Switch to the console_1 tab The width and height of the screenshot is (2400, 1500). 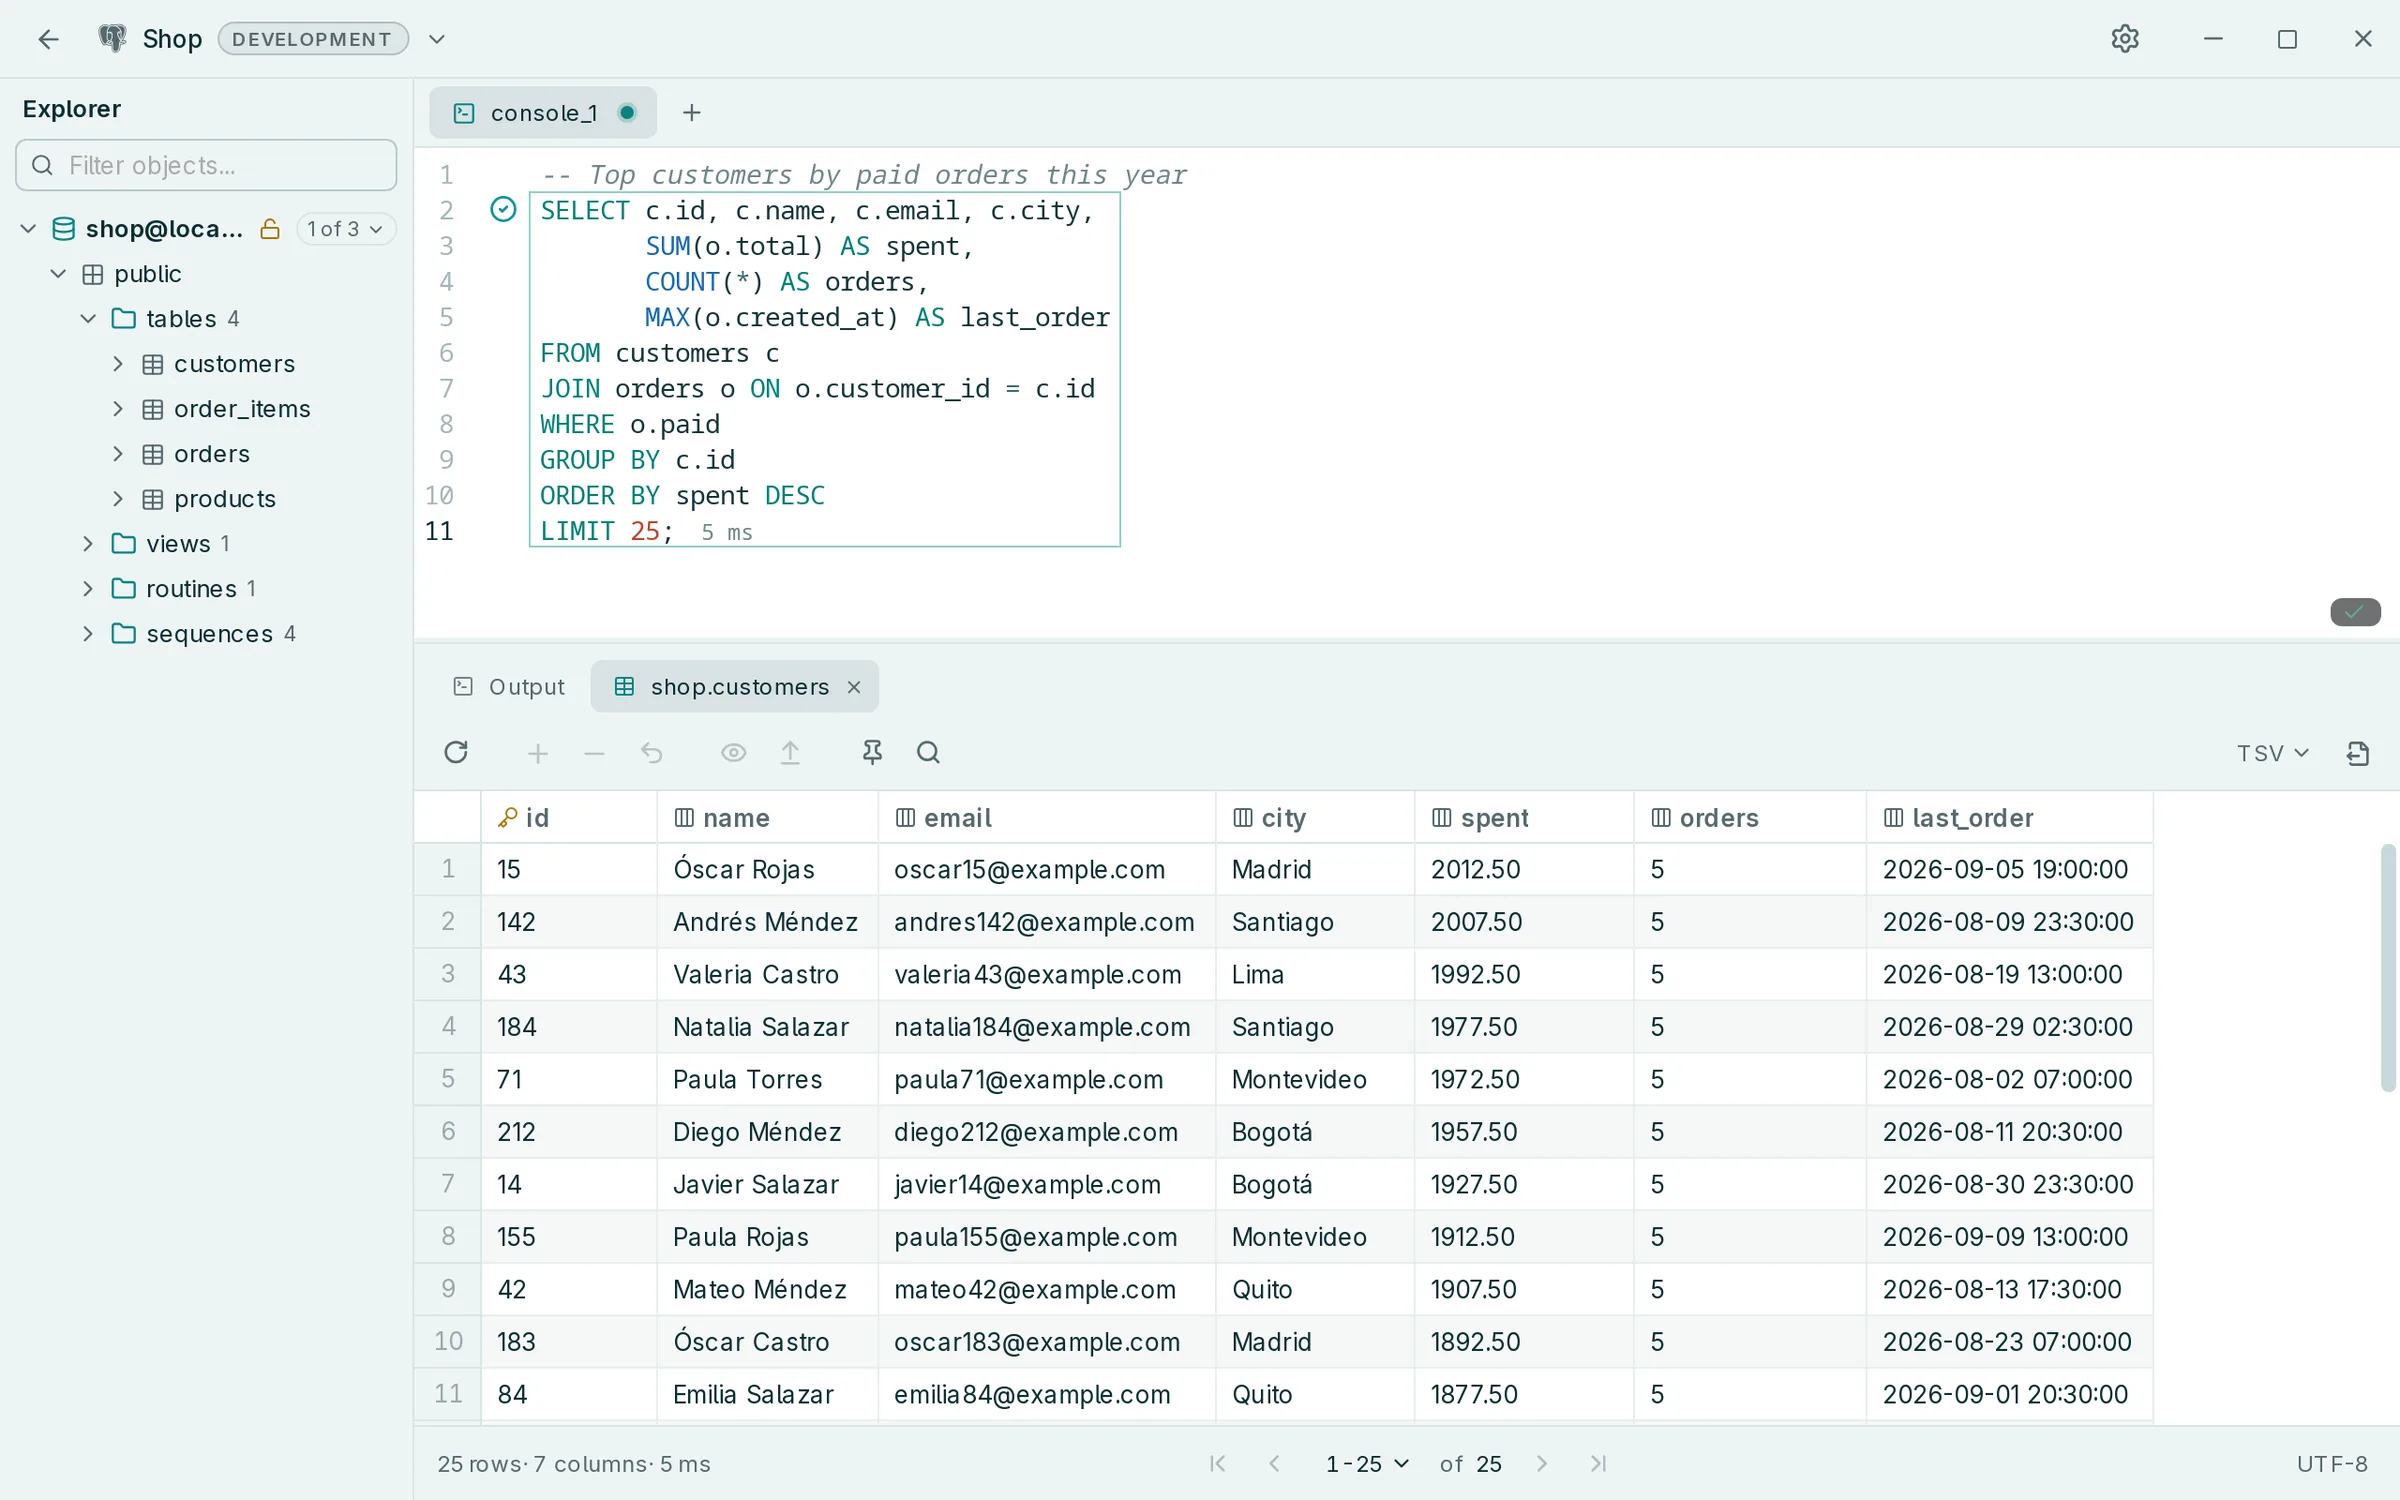[x=543, y=112]
